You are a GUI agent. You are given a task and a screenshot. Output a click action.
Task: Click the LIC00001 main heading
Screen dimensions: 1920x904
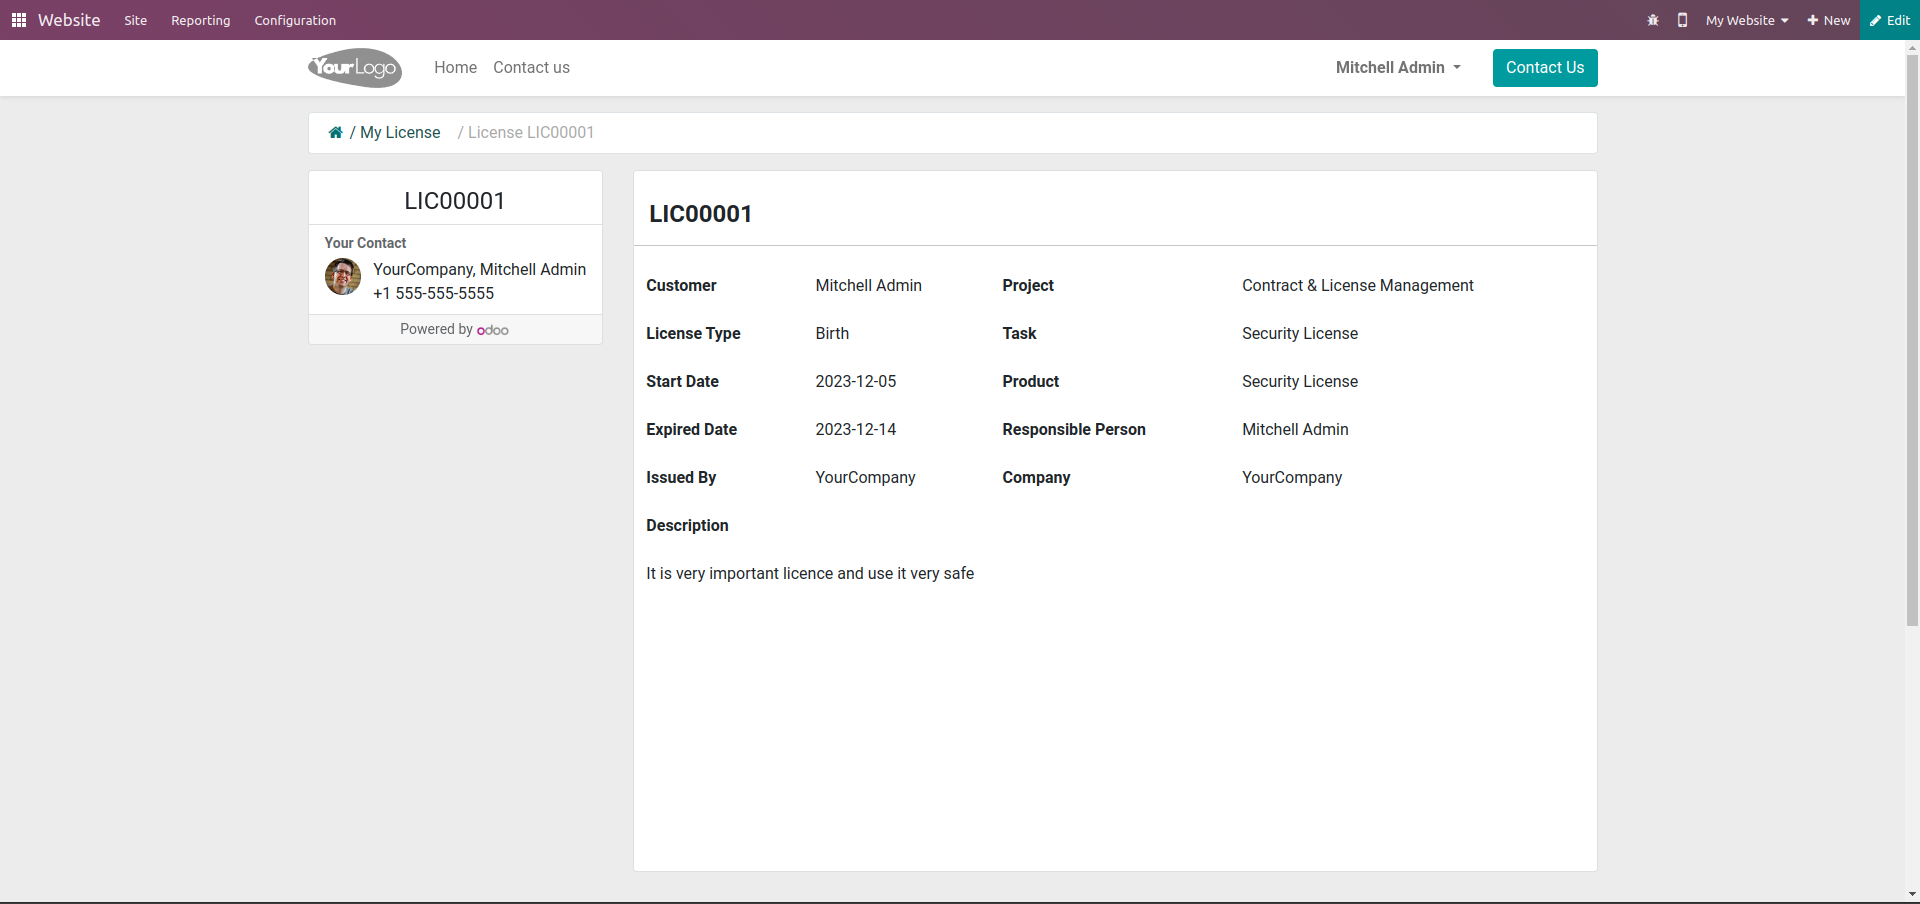point(701,214)
